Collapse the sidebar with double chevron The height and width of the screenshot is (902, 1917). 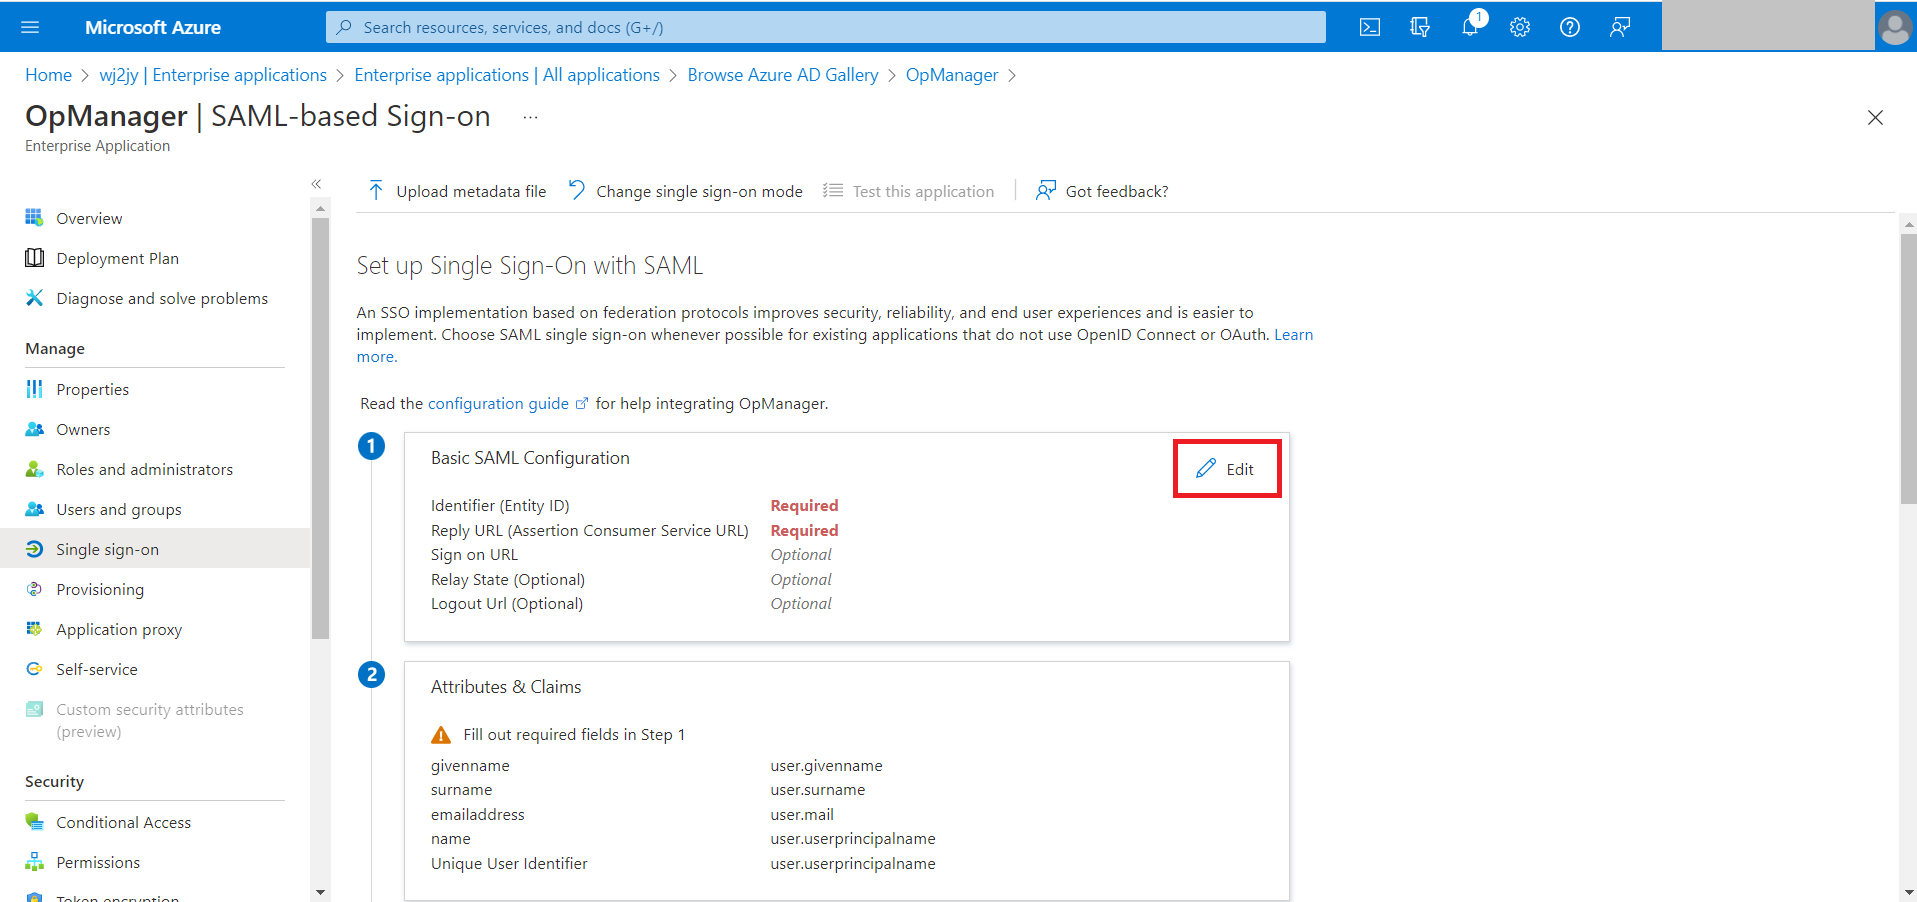316,184
